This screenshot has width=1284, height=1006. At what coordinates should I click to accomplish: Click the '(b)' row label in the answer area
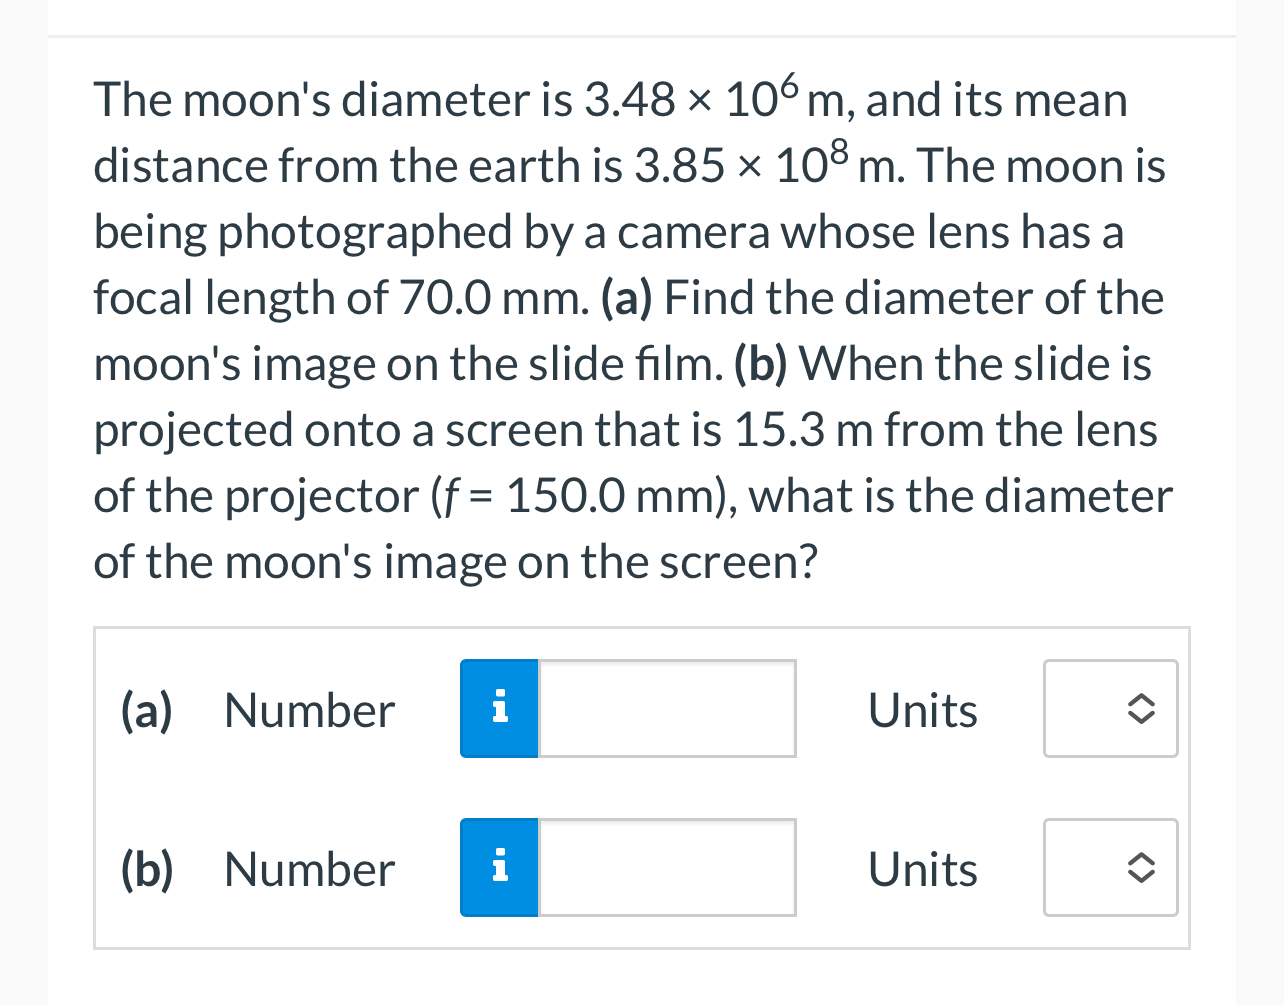point(145,868)
